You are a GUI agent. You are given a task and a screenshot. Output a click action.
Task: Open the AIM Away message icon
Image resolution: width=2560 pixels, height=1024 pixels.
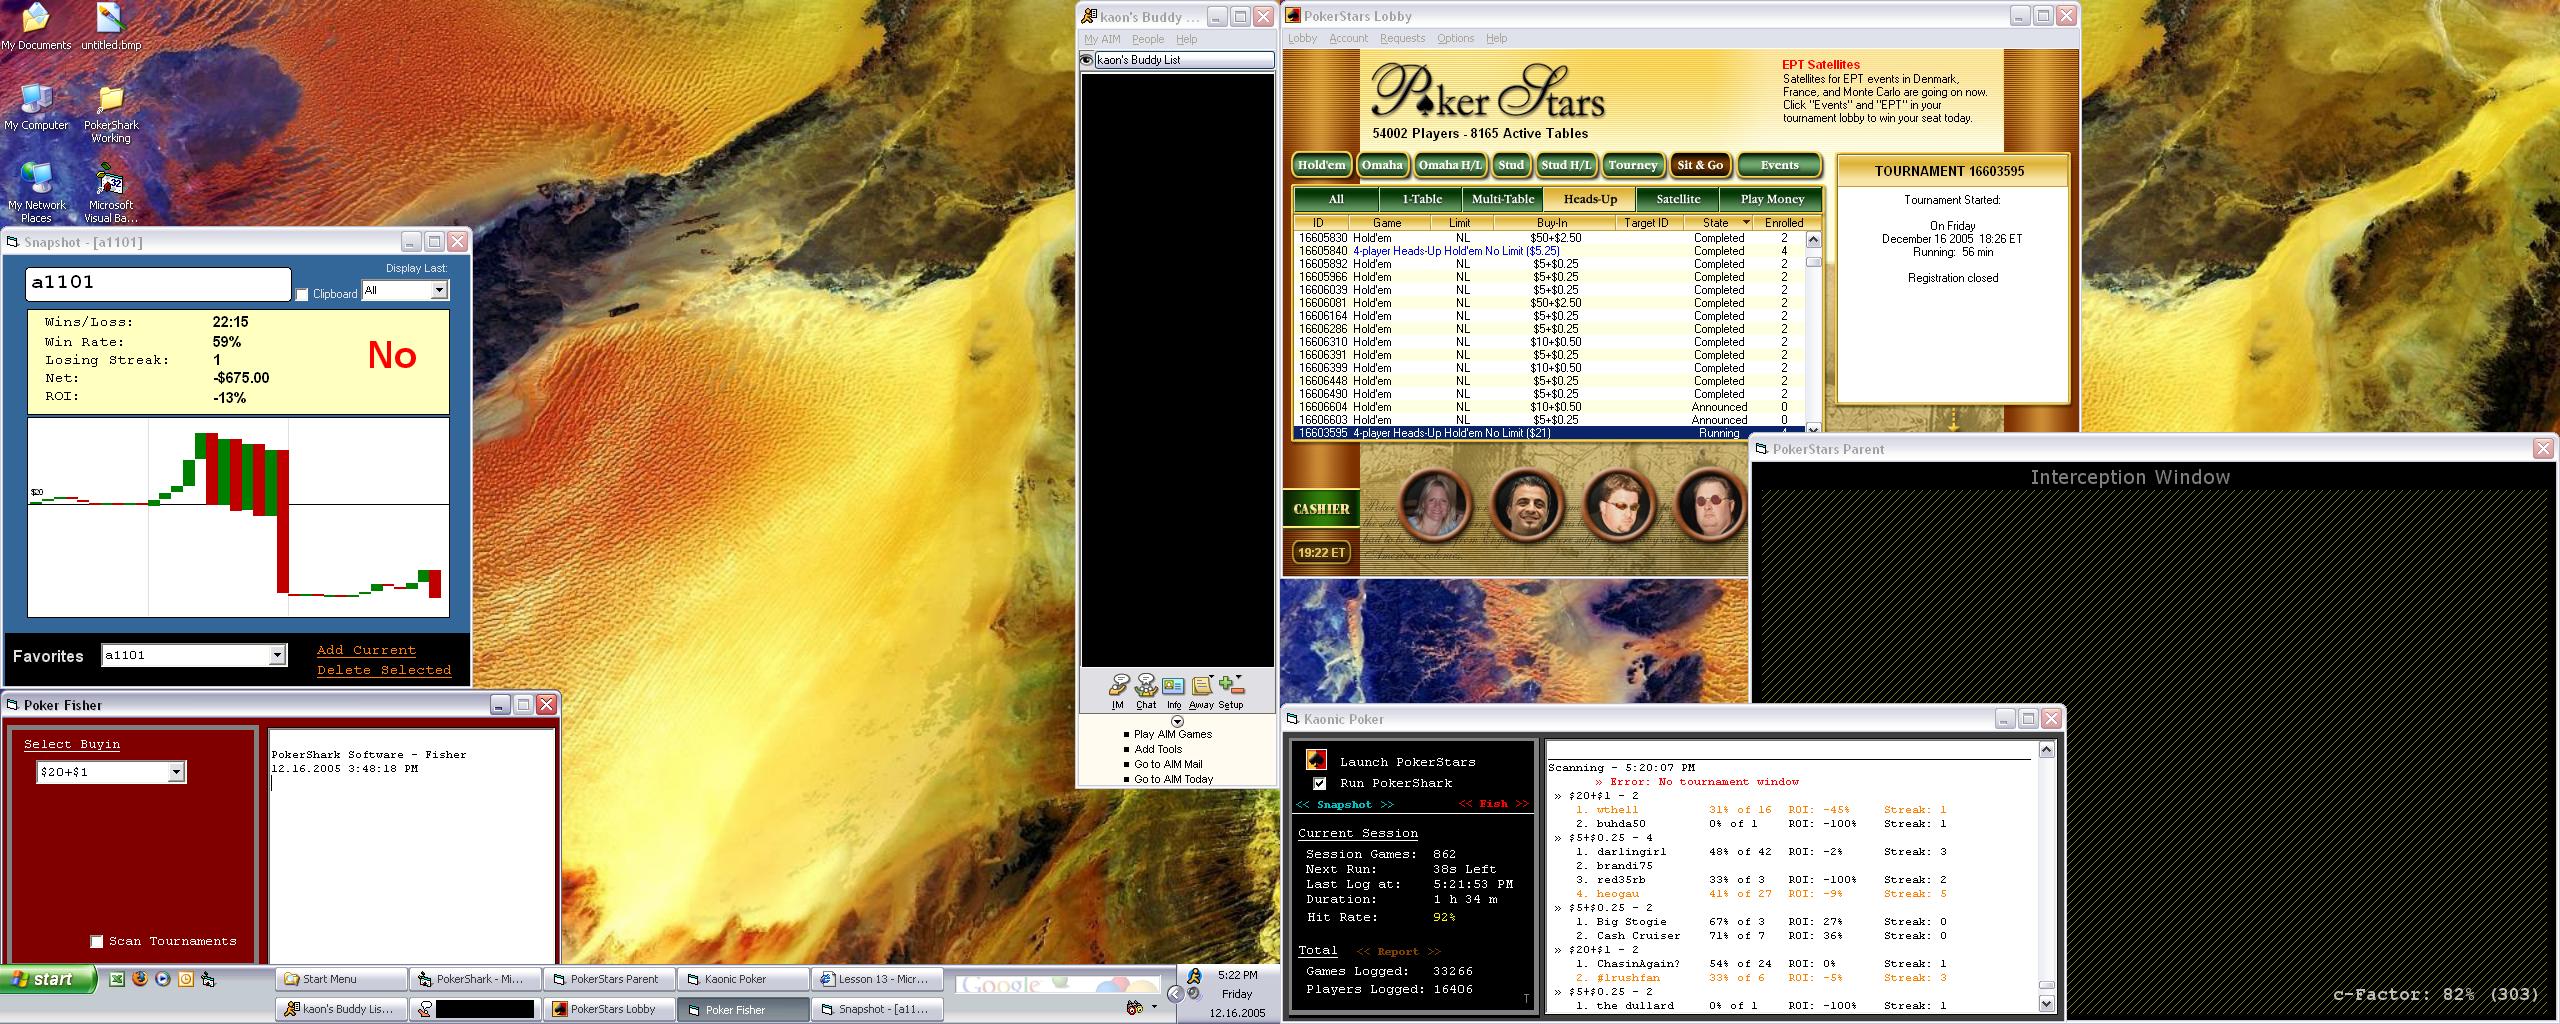pyautogui.click(x=1201, y=686)
